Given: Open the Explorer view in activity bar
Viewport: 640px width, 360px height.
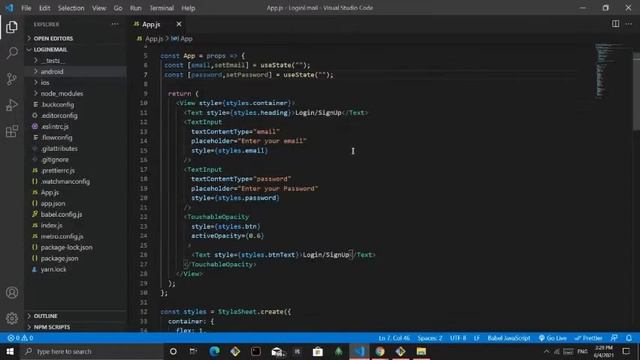Looking at the screenshot, I should coord(12,27).
